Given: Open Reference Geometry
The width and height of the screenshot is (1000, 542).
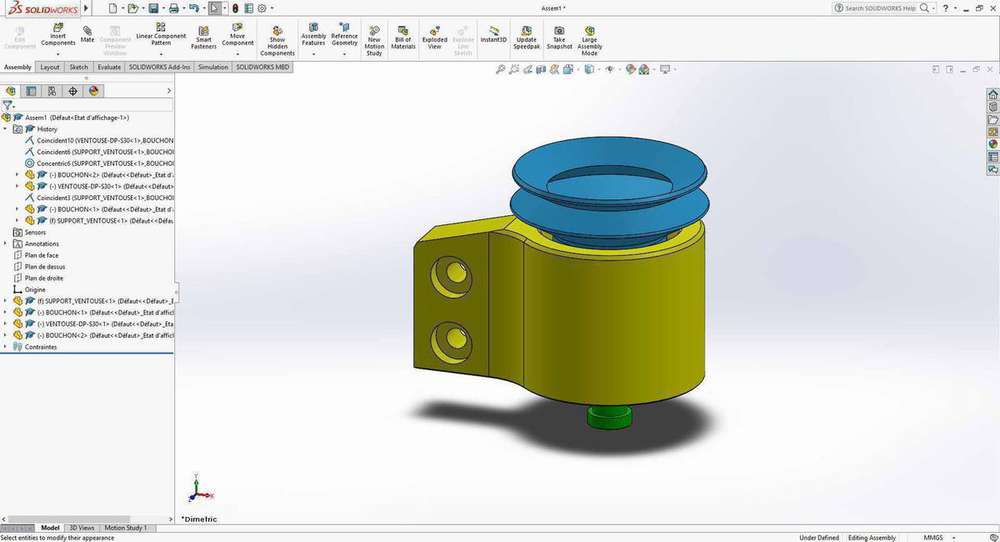Looking at the screenshot, I should pyautogui.click(x=344, y=35).
